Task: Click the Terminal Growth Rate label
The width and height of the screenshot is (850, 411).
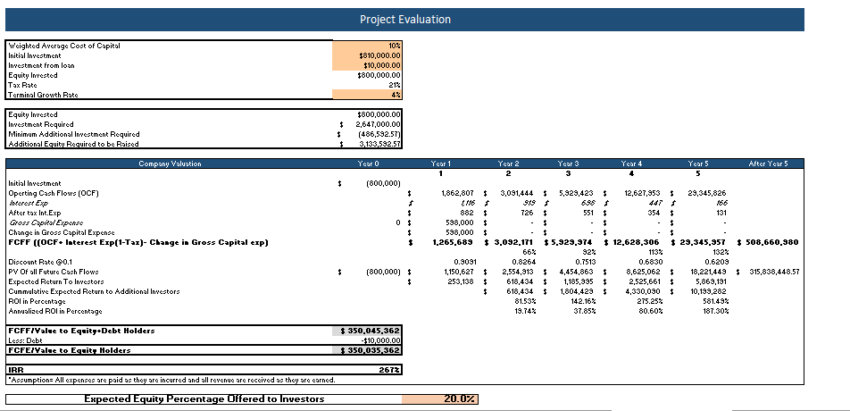Action: point(43,95)
